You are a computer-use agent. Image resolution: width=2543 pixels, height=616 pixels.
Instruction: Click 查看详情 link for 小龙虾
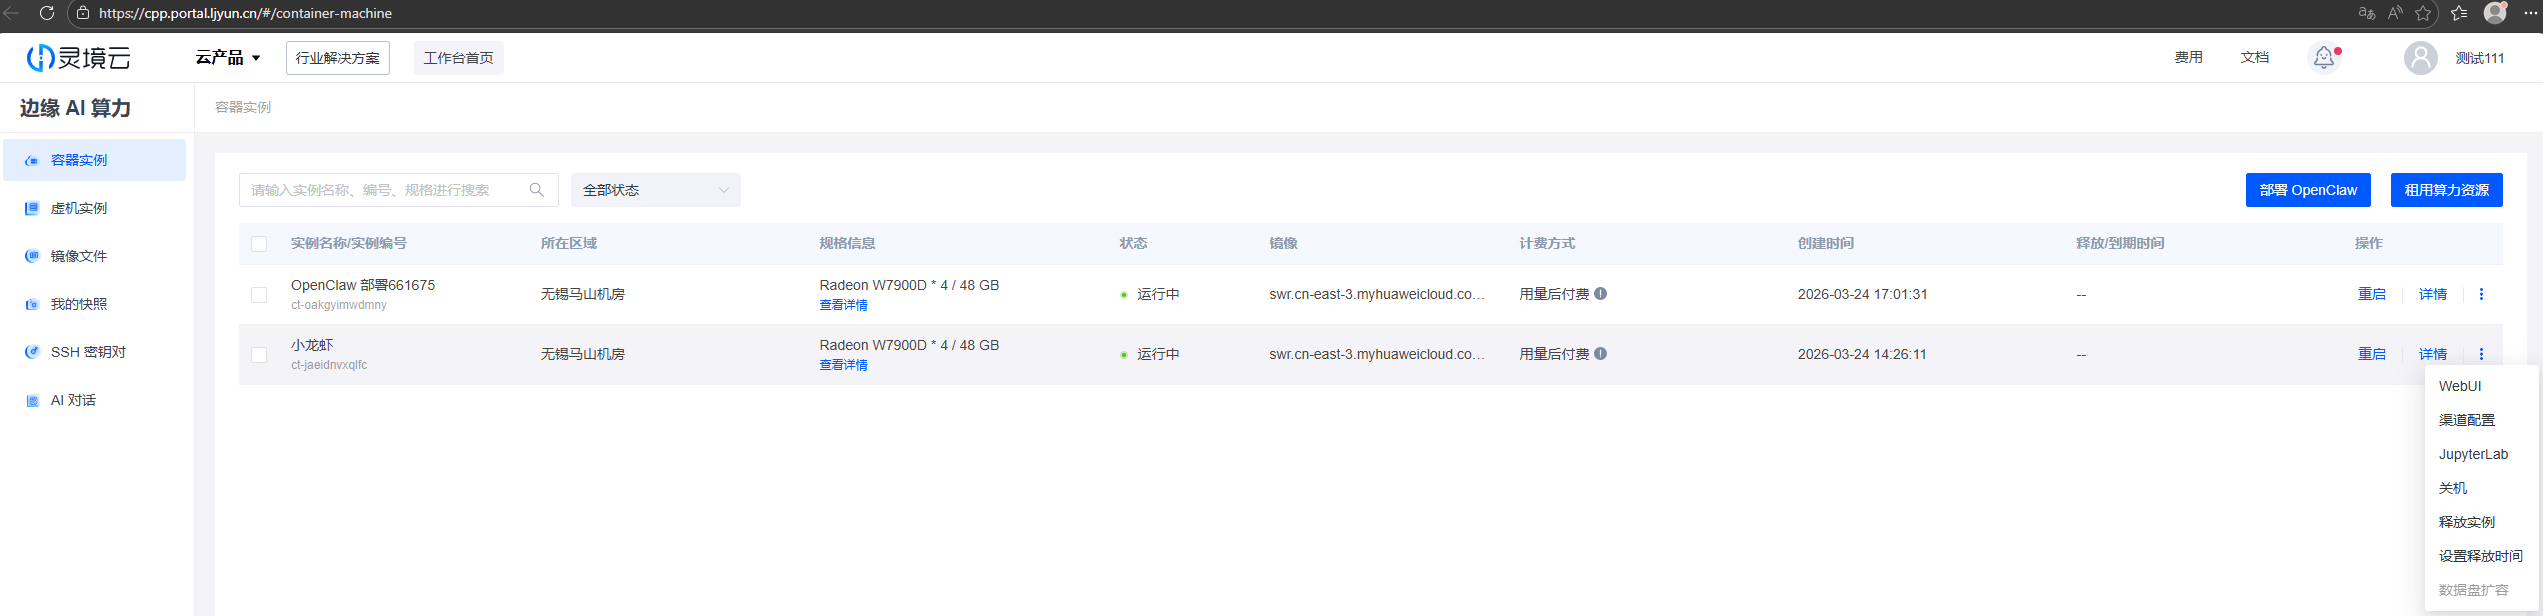pos(843,365)
